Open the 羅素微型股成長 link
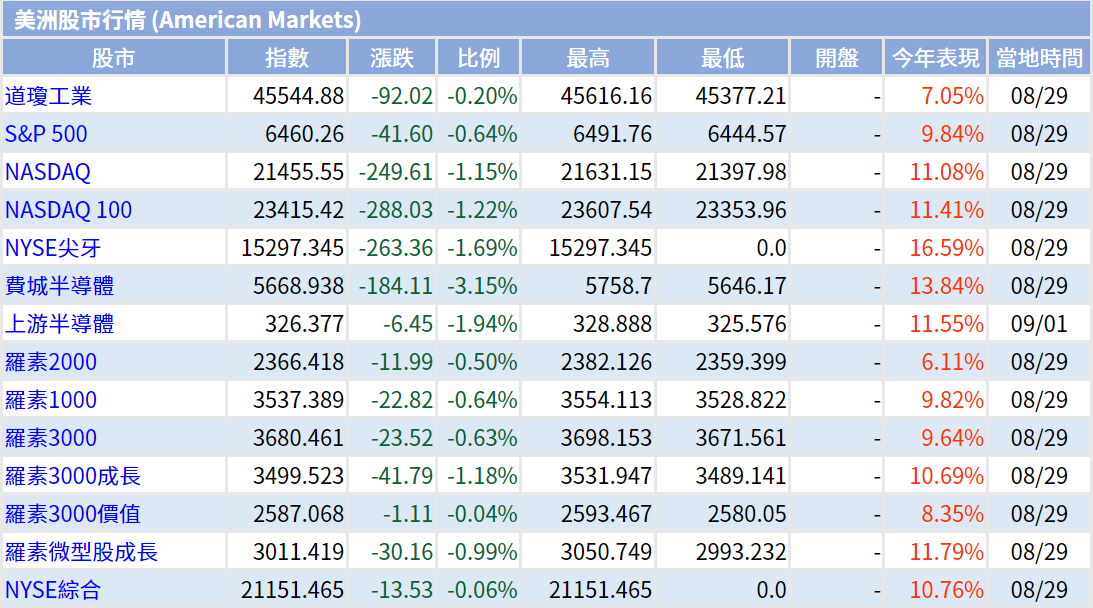 (x=81, y=552)
